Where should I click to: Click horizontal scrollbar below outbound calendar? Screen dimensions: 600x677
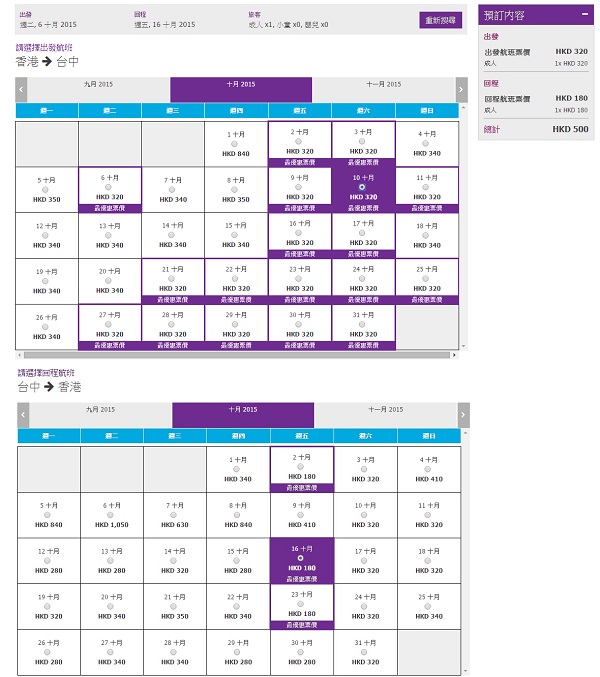[x=240, y=354]
